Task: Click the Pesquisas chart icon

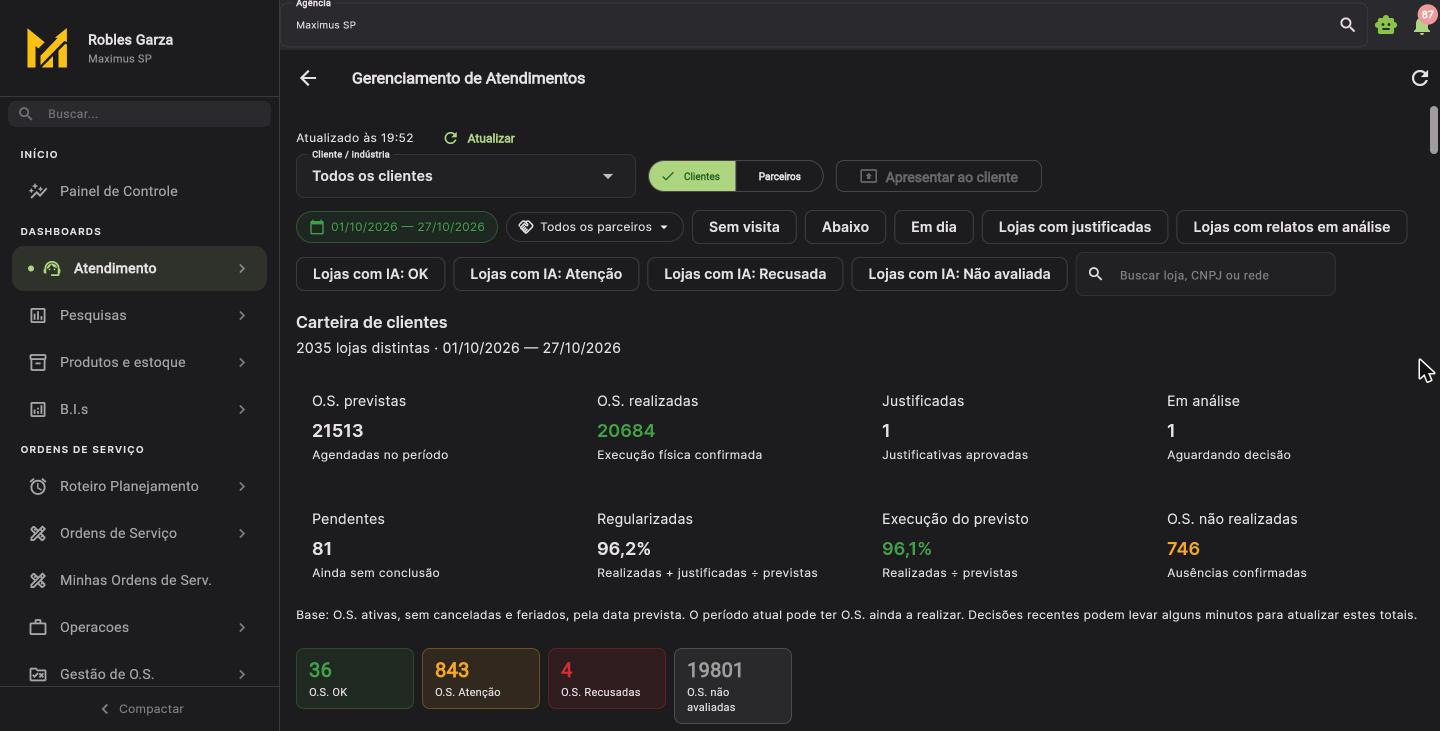Action: pyautogui.click(x=38, y=315)
